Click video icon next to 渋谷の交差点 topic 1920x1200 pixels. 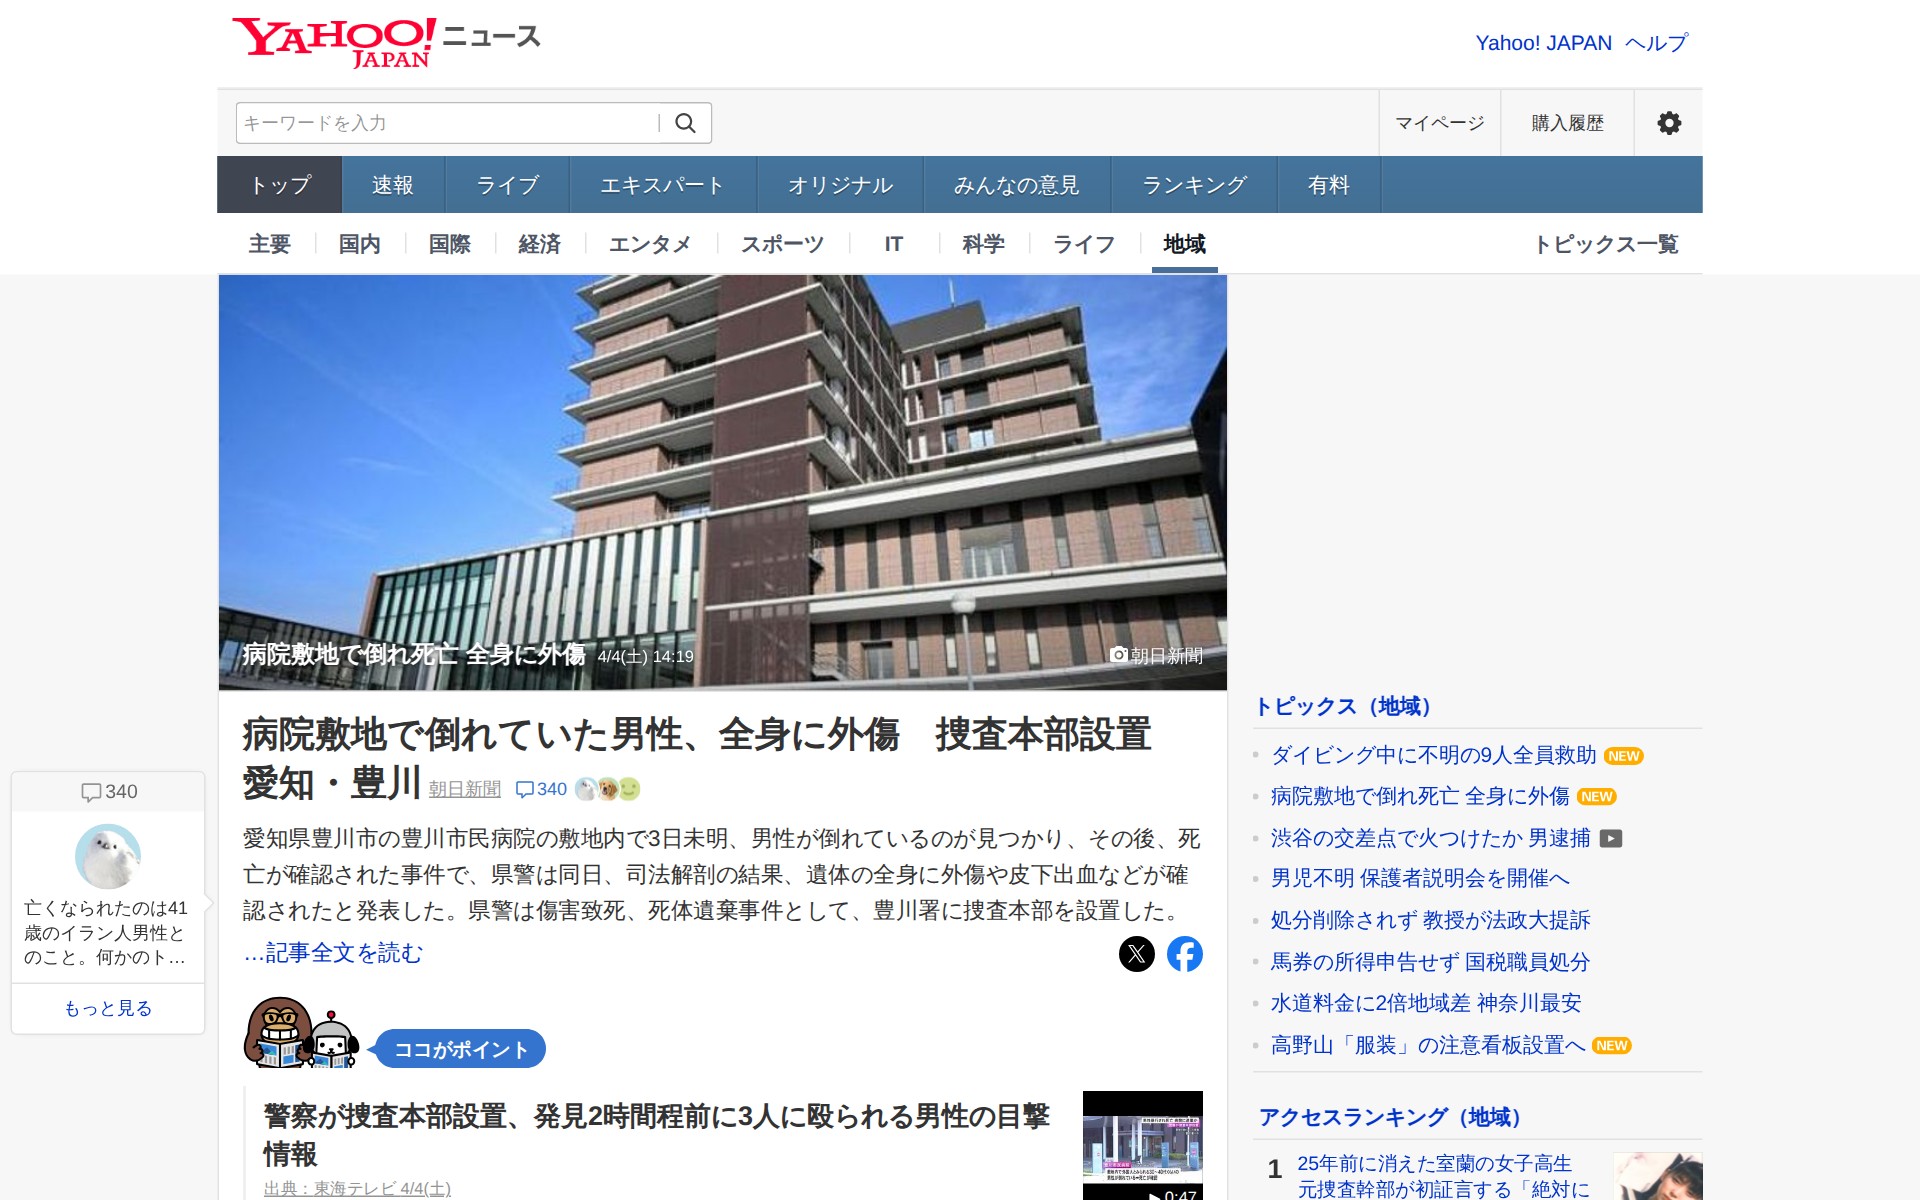click(1610, 838)
